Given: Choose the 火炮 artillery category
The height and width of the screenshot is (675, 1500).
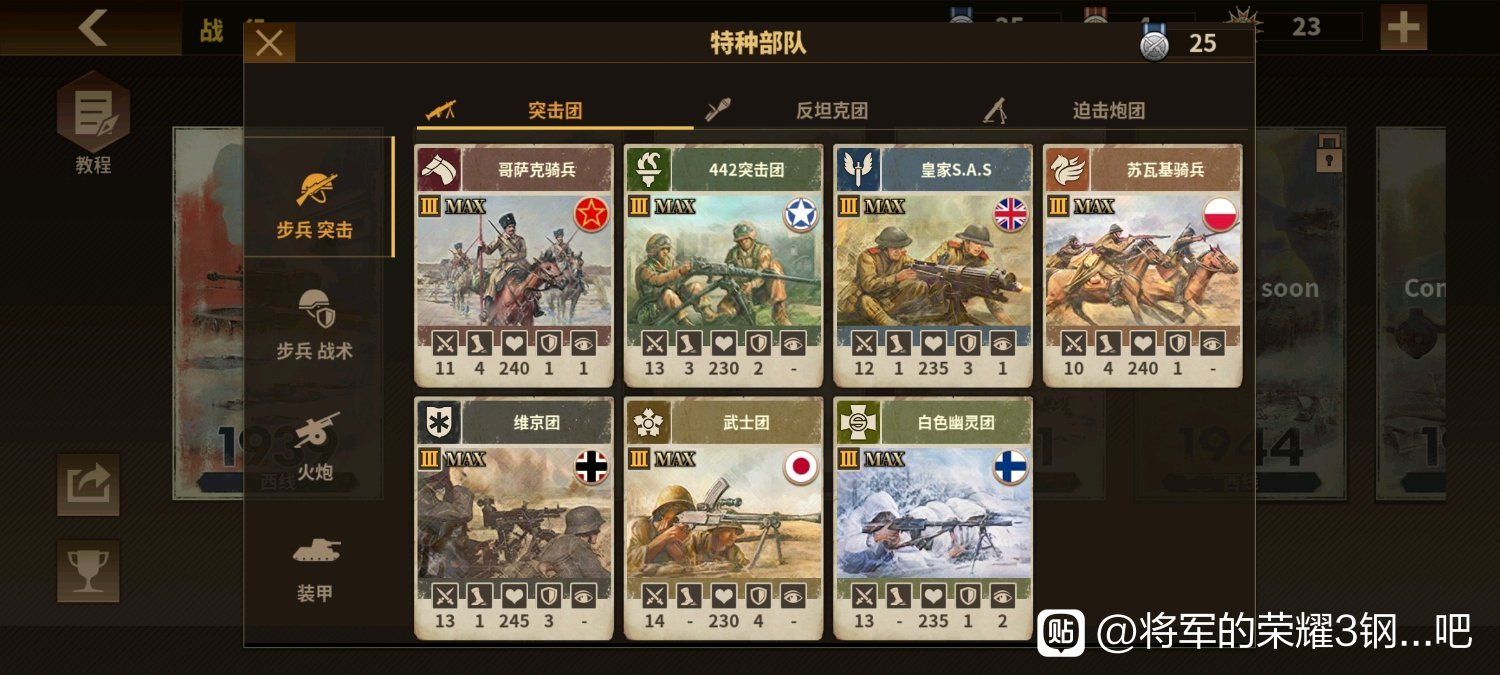Looking at the screenshot, I should 315,444.
